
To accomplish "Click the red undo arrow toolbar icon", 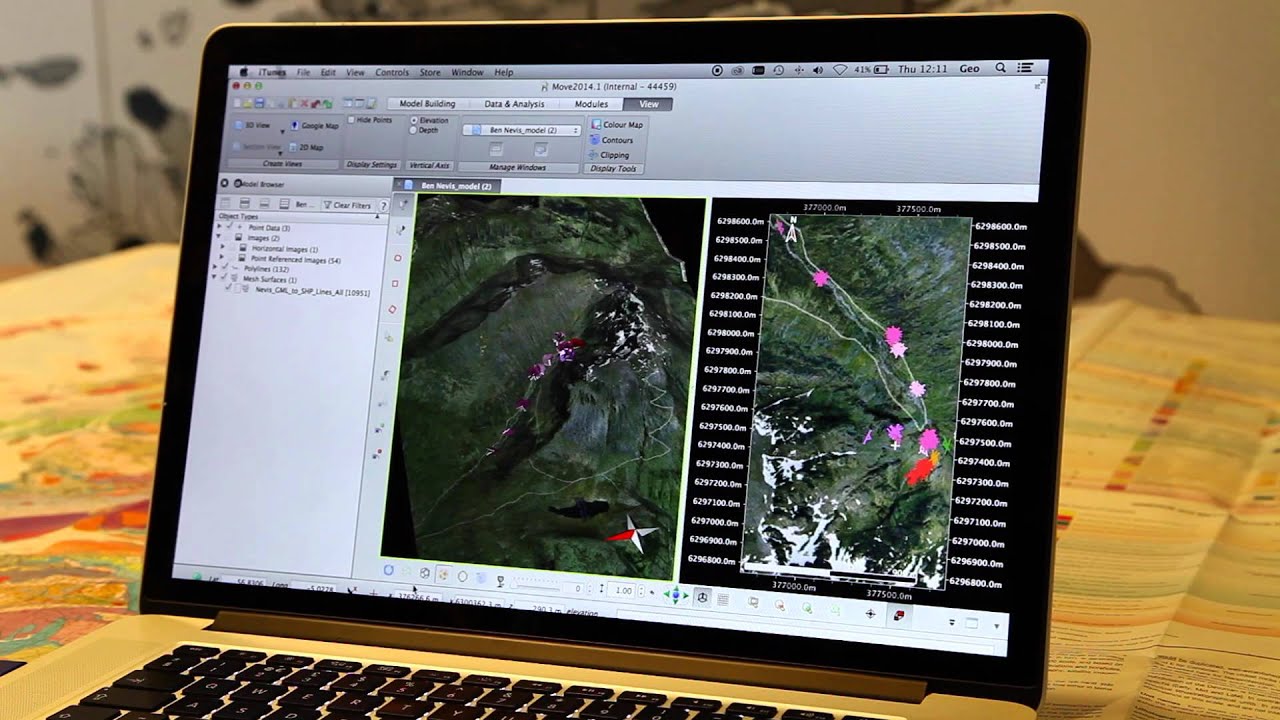I will click(314, 103).
